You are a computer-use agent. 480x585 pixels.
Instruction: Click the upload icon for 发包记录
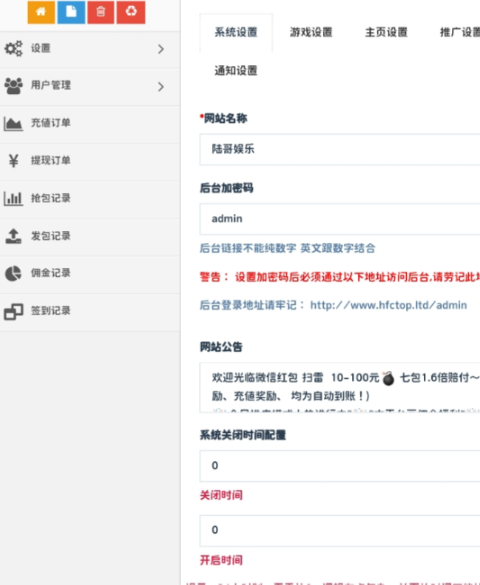13,236
